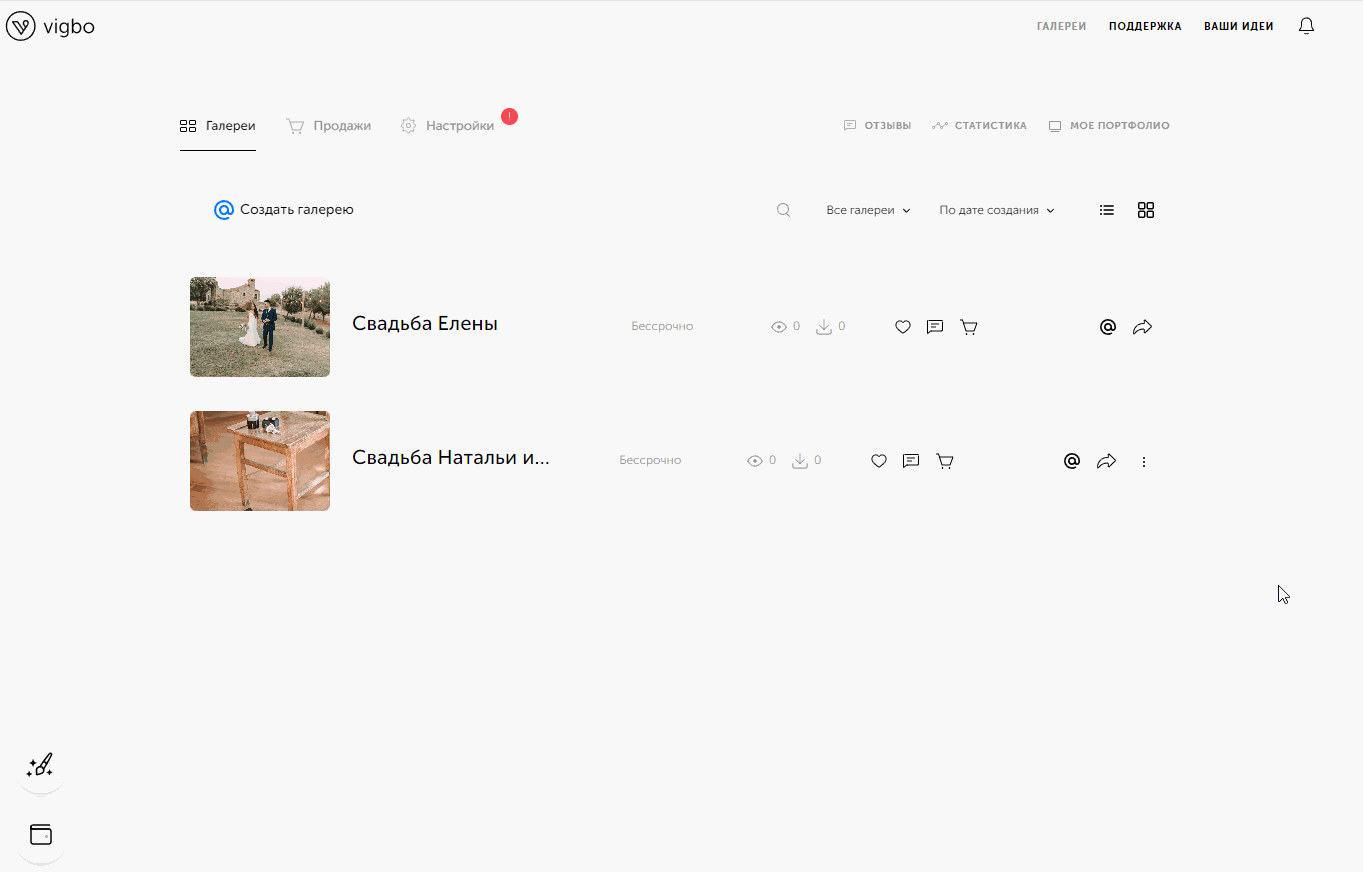Expand the Все галереи filter dropdown
The height and width of the screenshot is (872, 1363).
coord(868,210)
